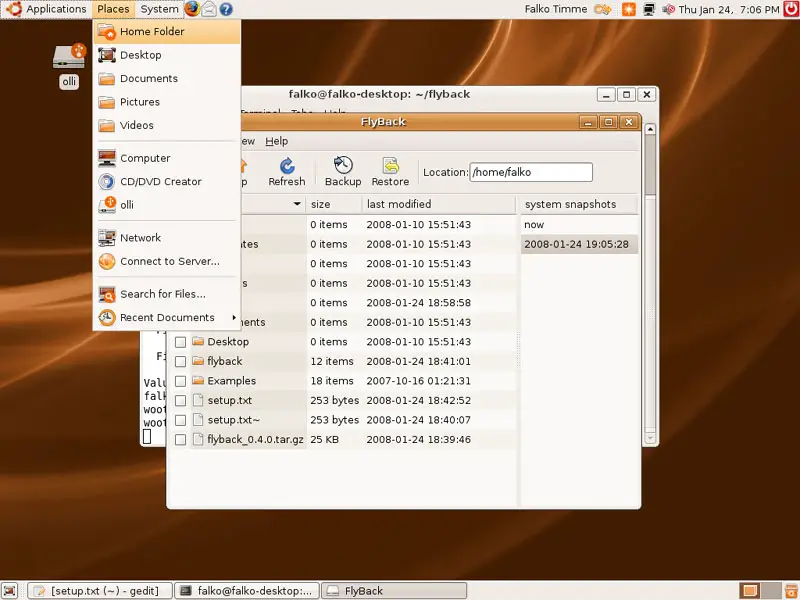The height and width of the screenshot is (600, 800).
Task: Switch to falko@falko-desktop terminal taskbar button
Action: (x=247, y=591)
